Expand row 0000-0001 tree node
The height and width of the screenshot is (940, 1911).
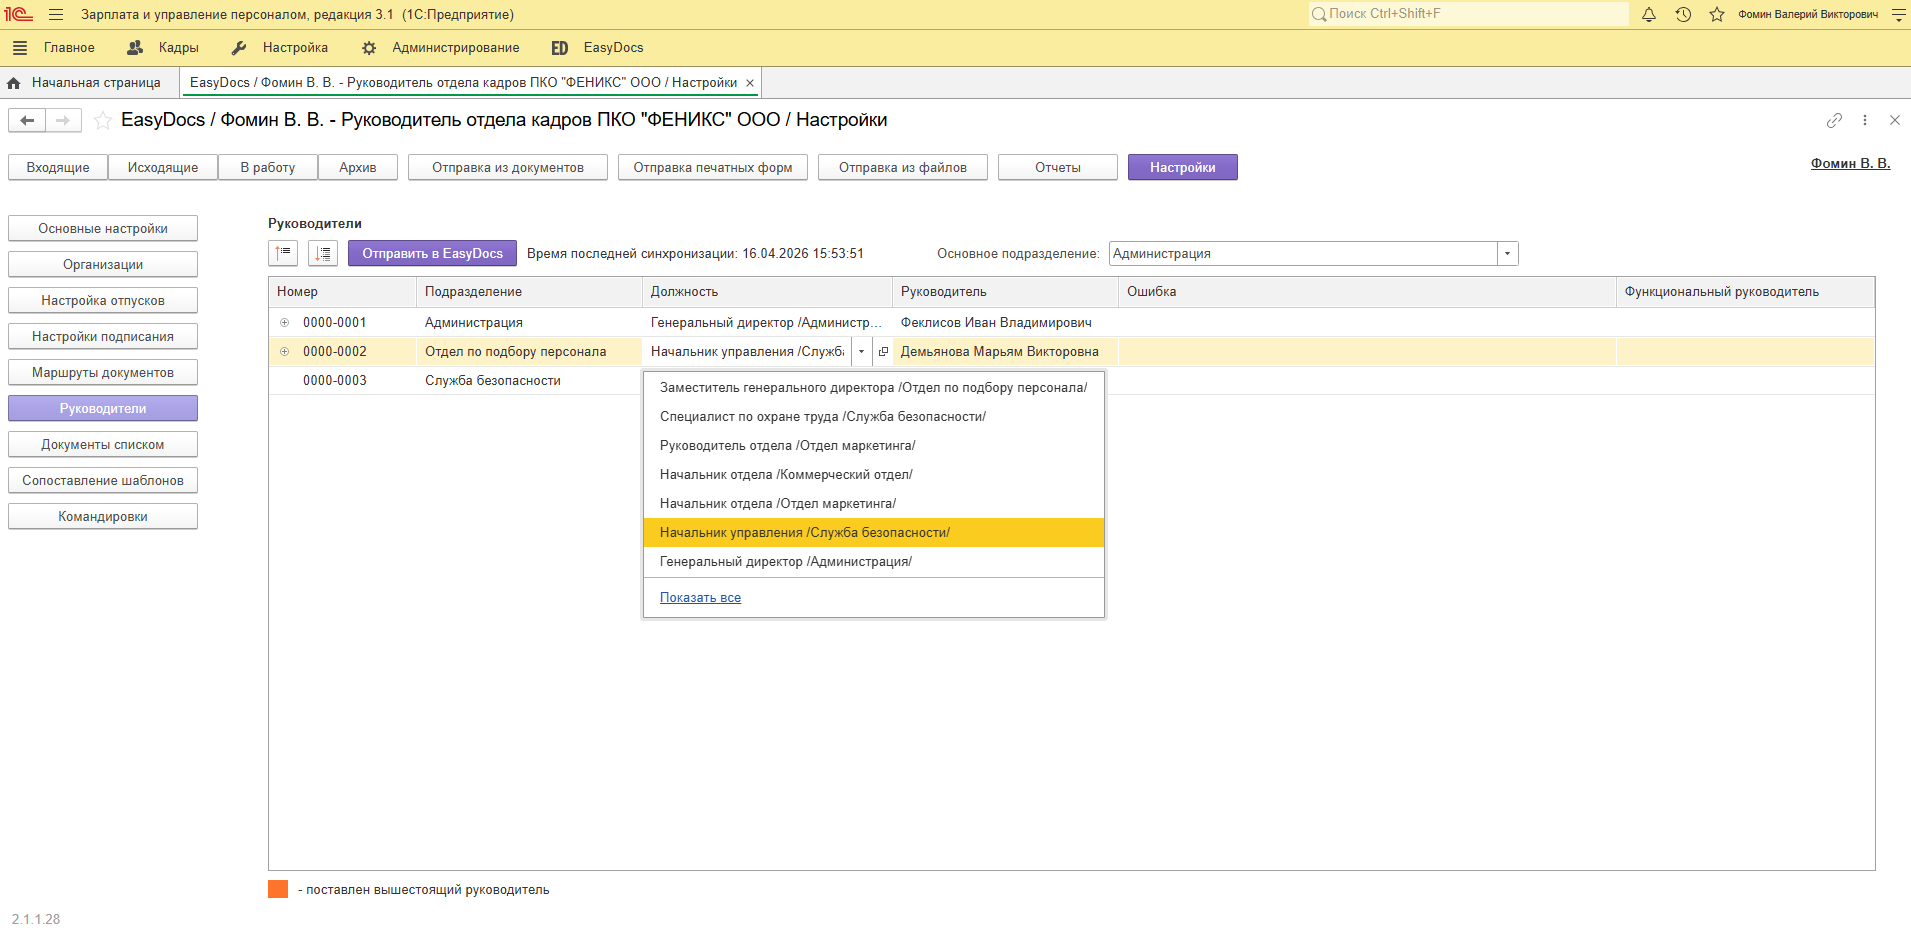285,323
